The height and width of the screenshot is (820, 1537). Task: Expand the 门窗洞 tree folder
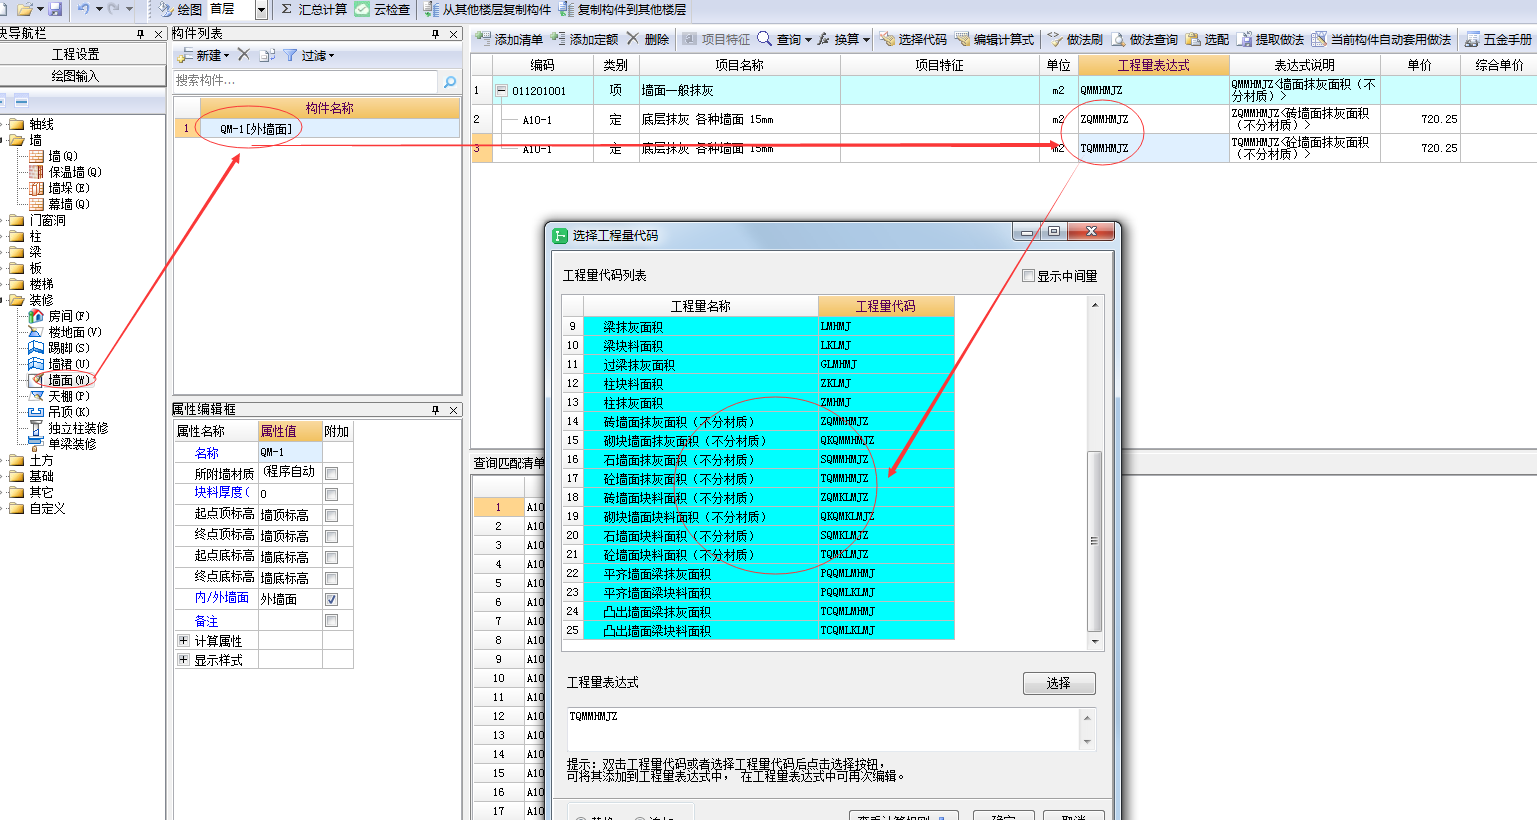click(4, 220)
